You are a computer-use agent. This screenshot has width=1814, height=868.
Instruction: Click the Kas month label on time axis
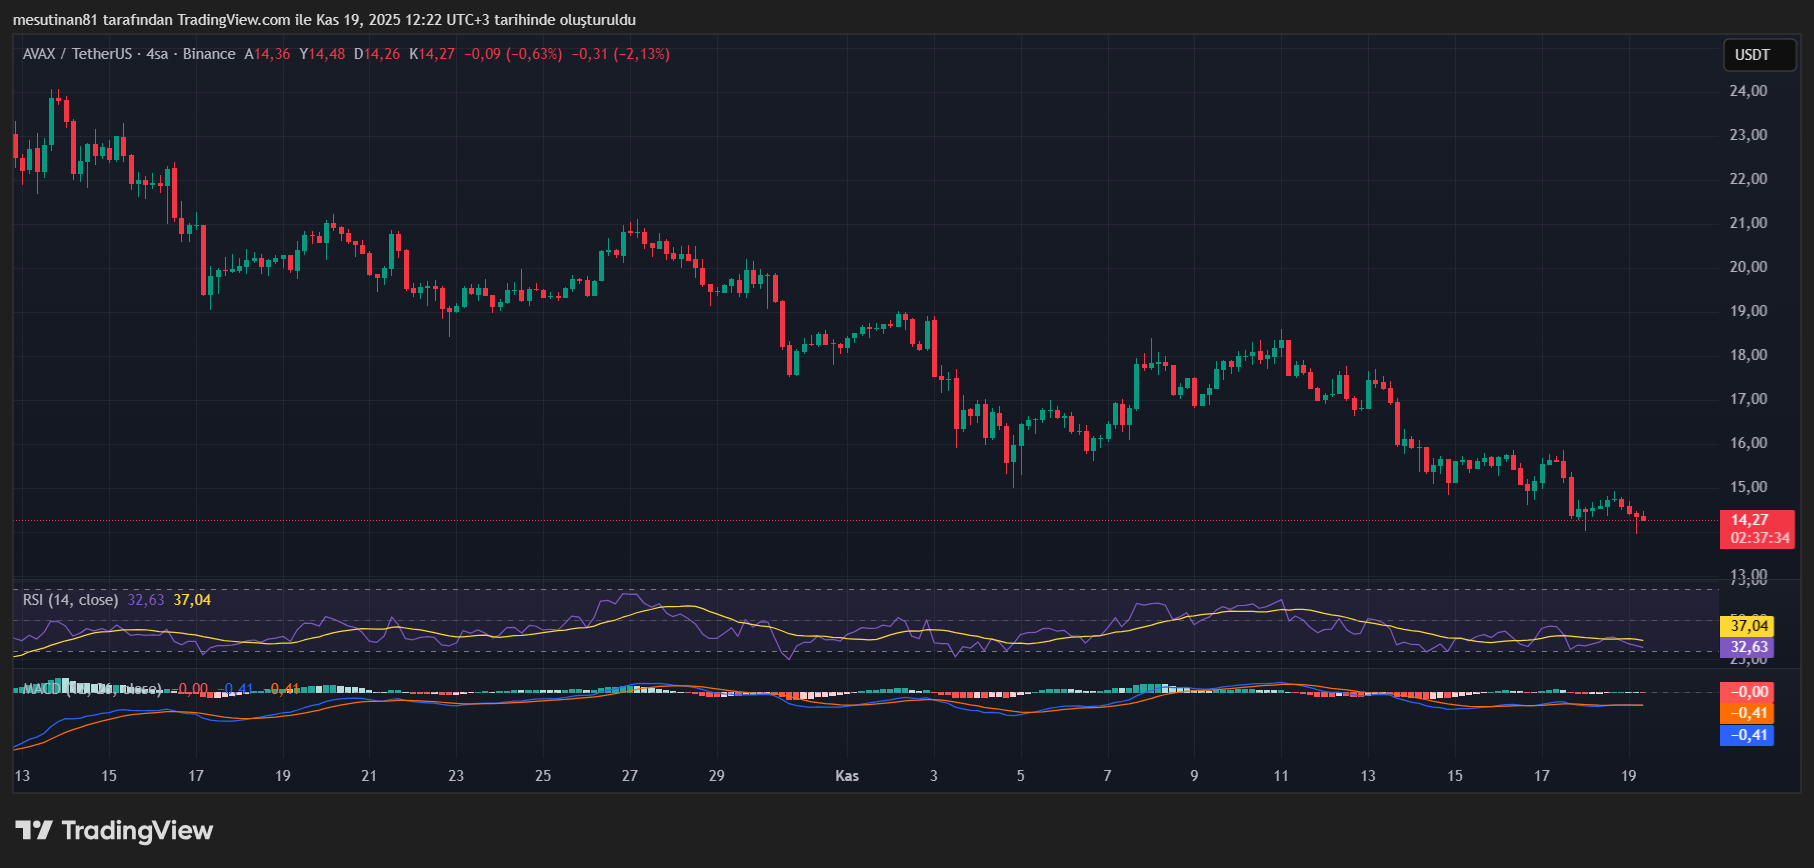[847, 776]
